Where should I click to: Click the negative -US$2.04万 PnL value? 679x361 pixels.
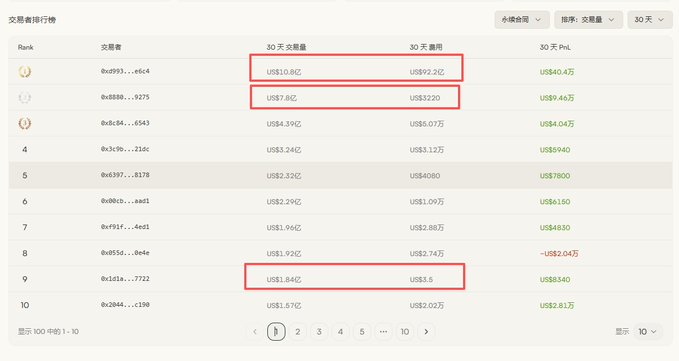[x=559, y=254]
